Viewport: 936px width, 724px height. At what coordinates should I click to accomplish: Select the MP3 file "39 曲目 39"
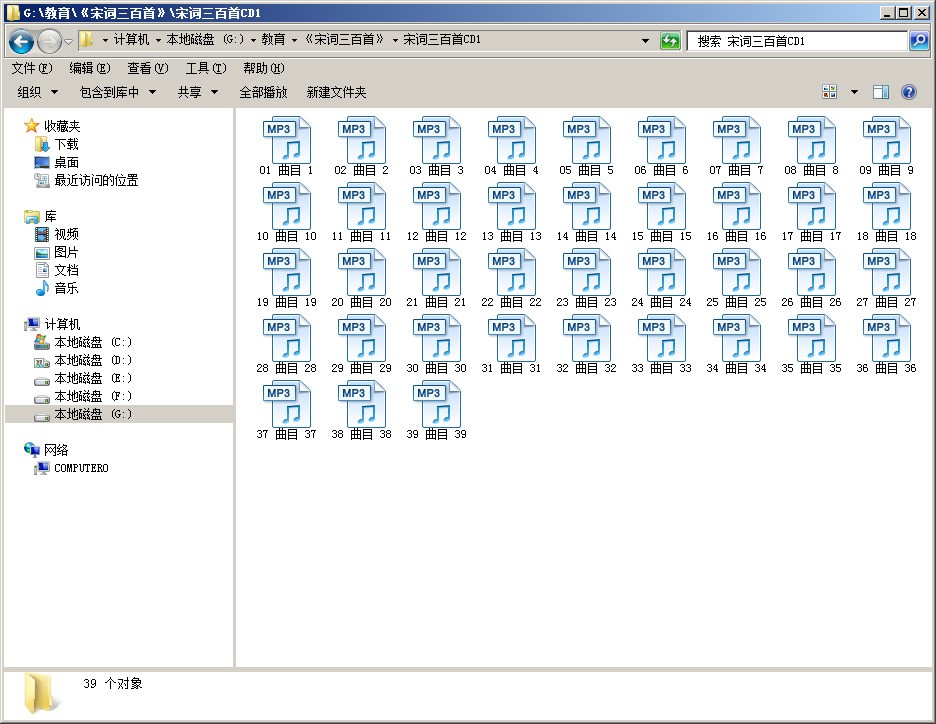coord(437,404)
